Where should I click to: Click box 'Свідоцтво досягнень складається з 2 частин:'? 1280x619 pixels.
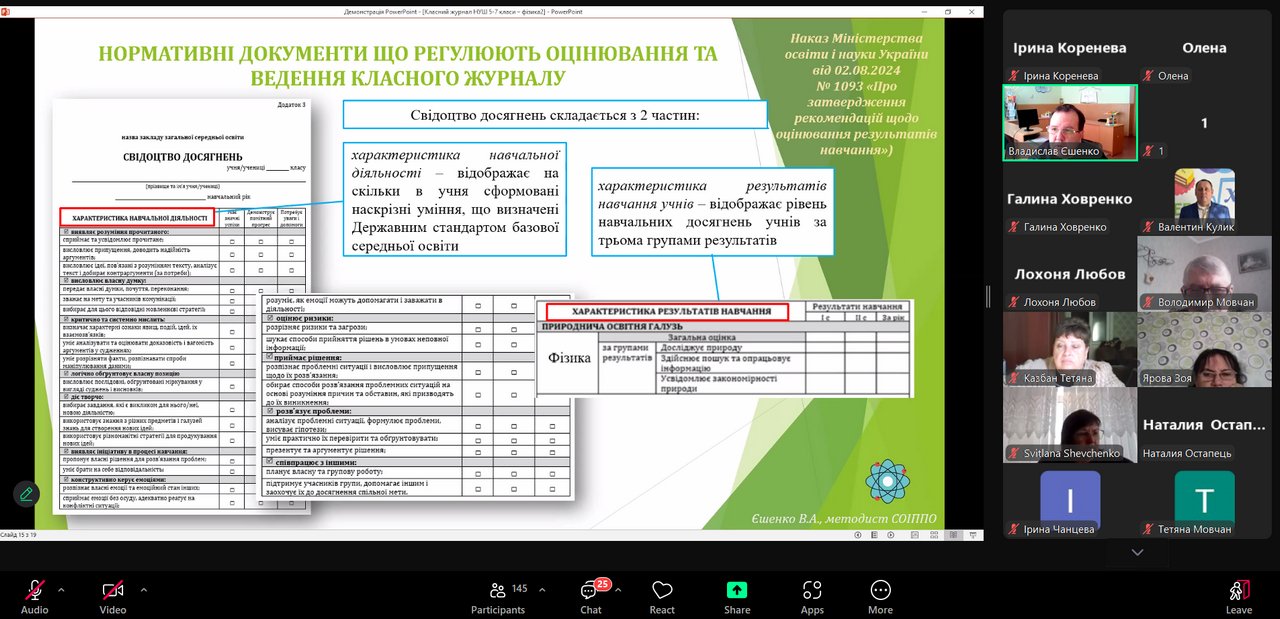(555, 114)
